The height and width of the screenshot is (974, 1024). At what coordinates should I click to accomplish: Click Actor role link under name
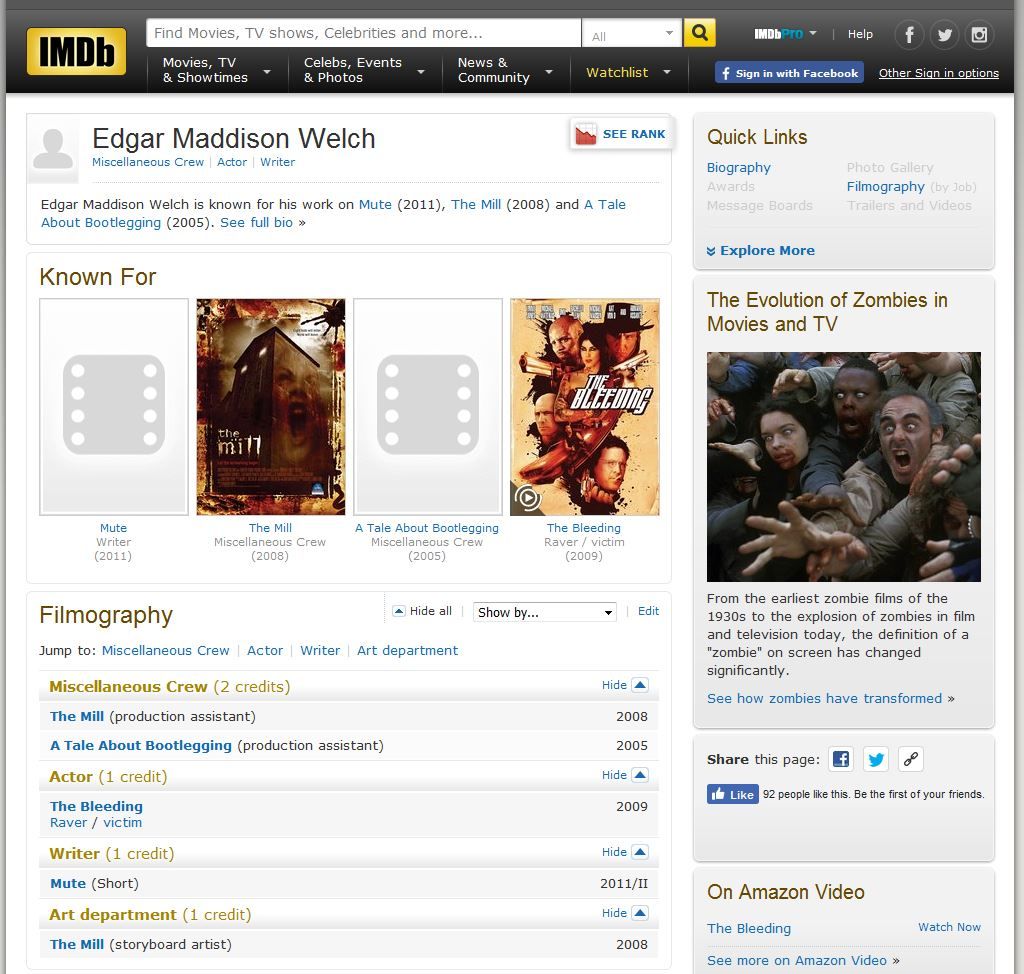point(232,162)
